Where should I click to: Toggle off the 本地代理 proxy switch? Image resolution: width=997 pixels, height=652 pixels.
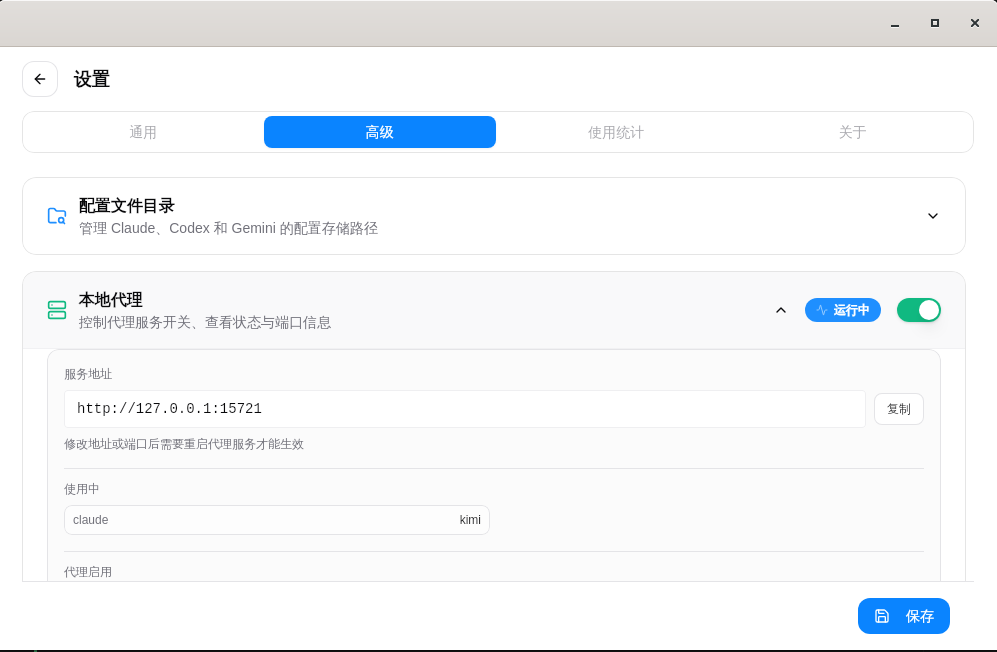(x=918, y=310)
